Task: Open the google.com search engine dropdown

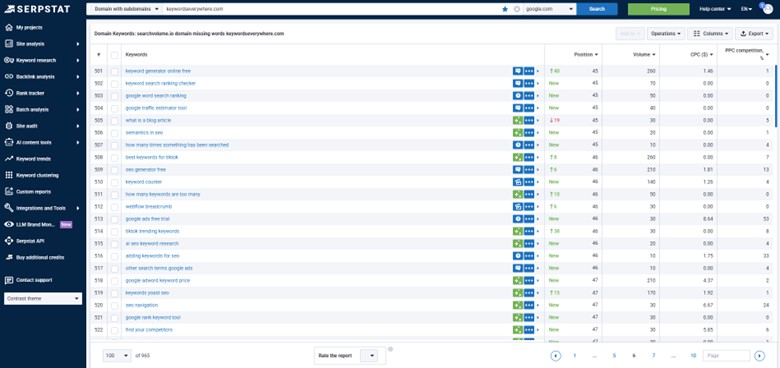Action: (x=550, y=9)
